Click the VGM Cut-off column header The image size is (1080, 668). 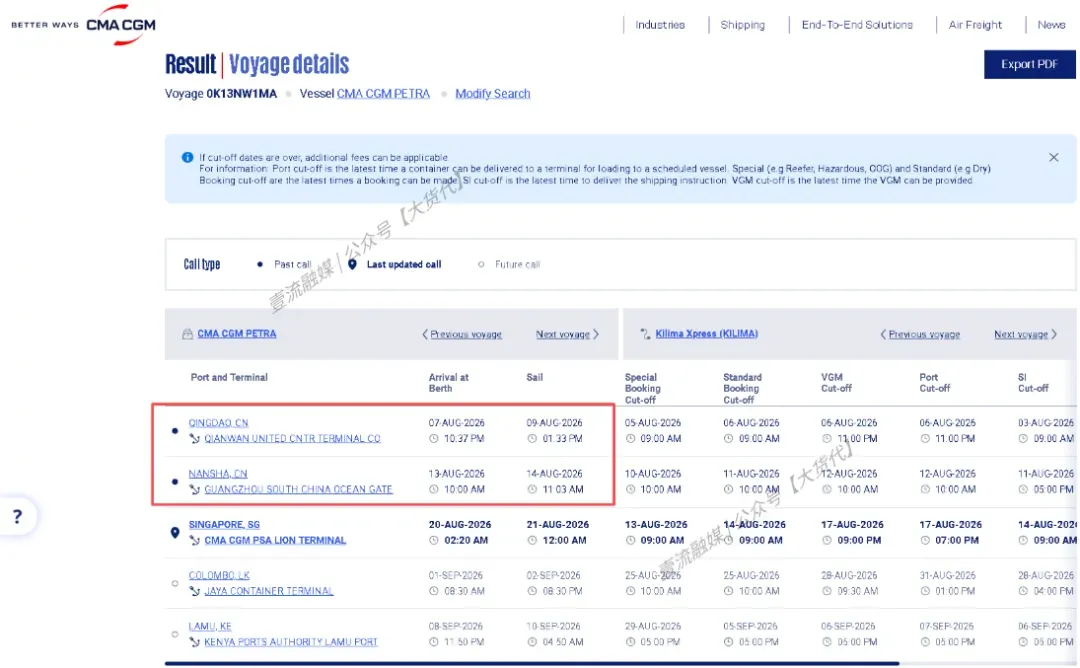(x=836, y=383)
